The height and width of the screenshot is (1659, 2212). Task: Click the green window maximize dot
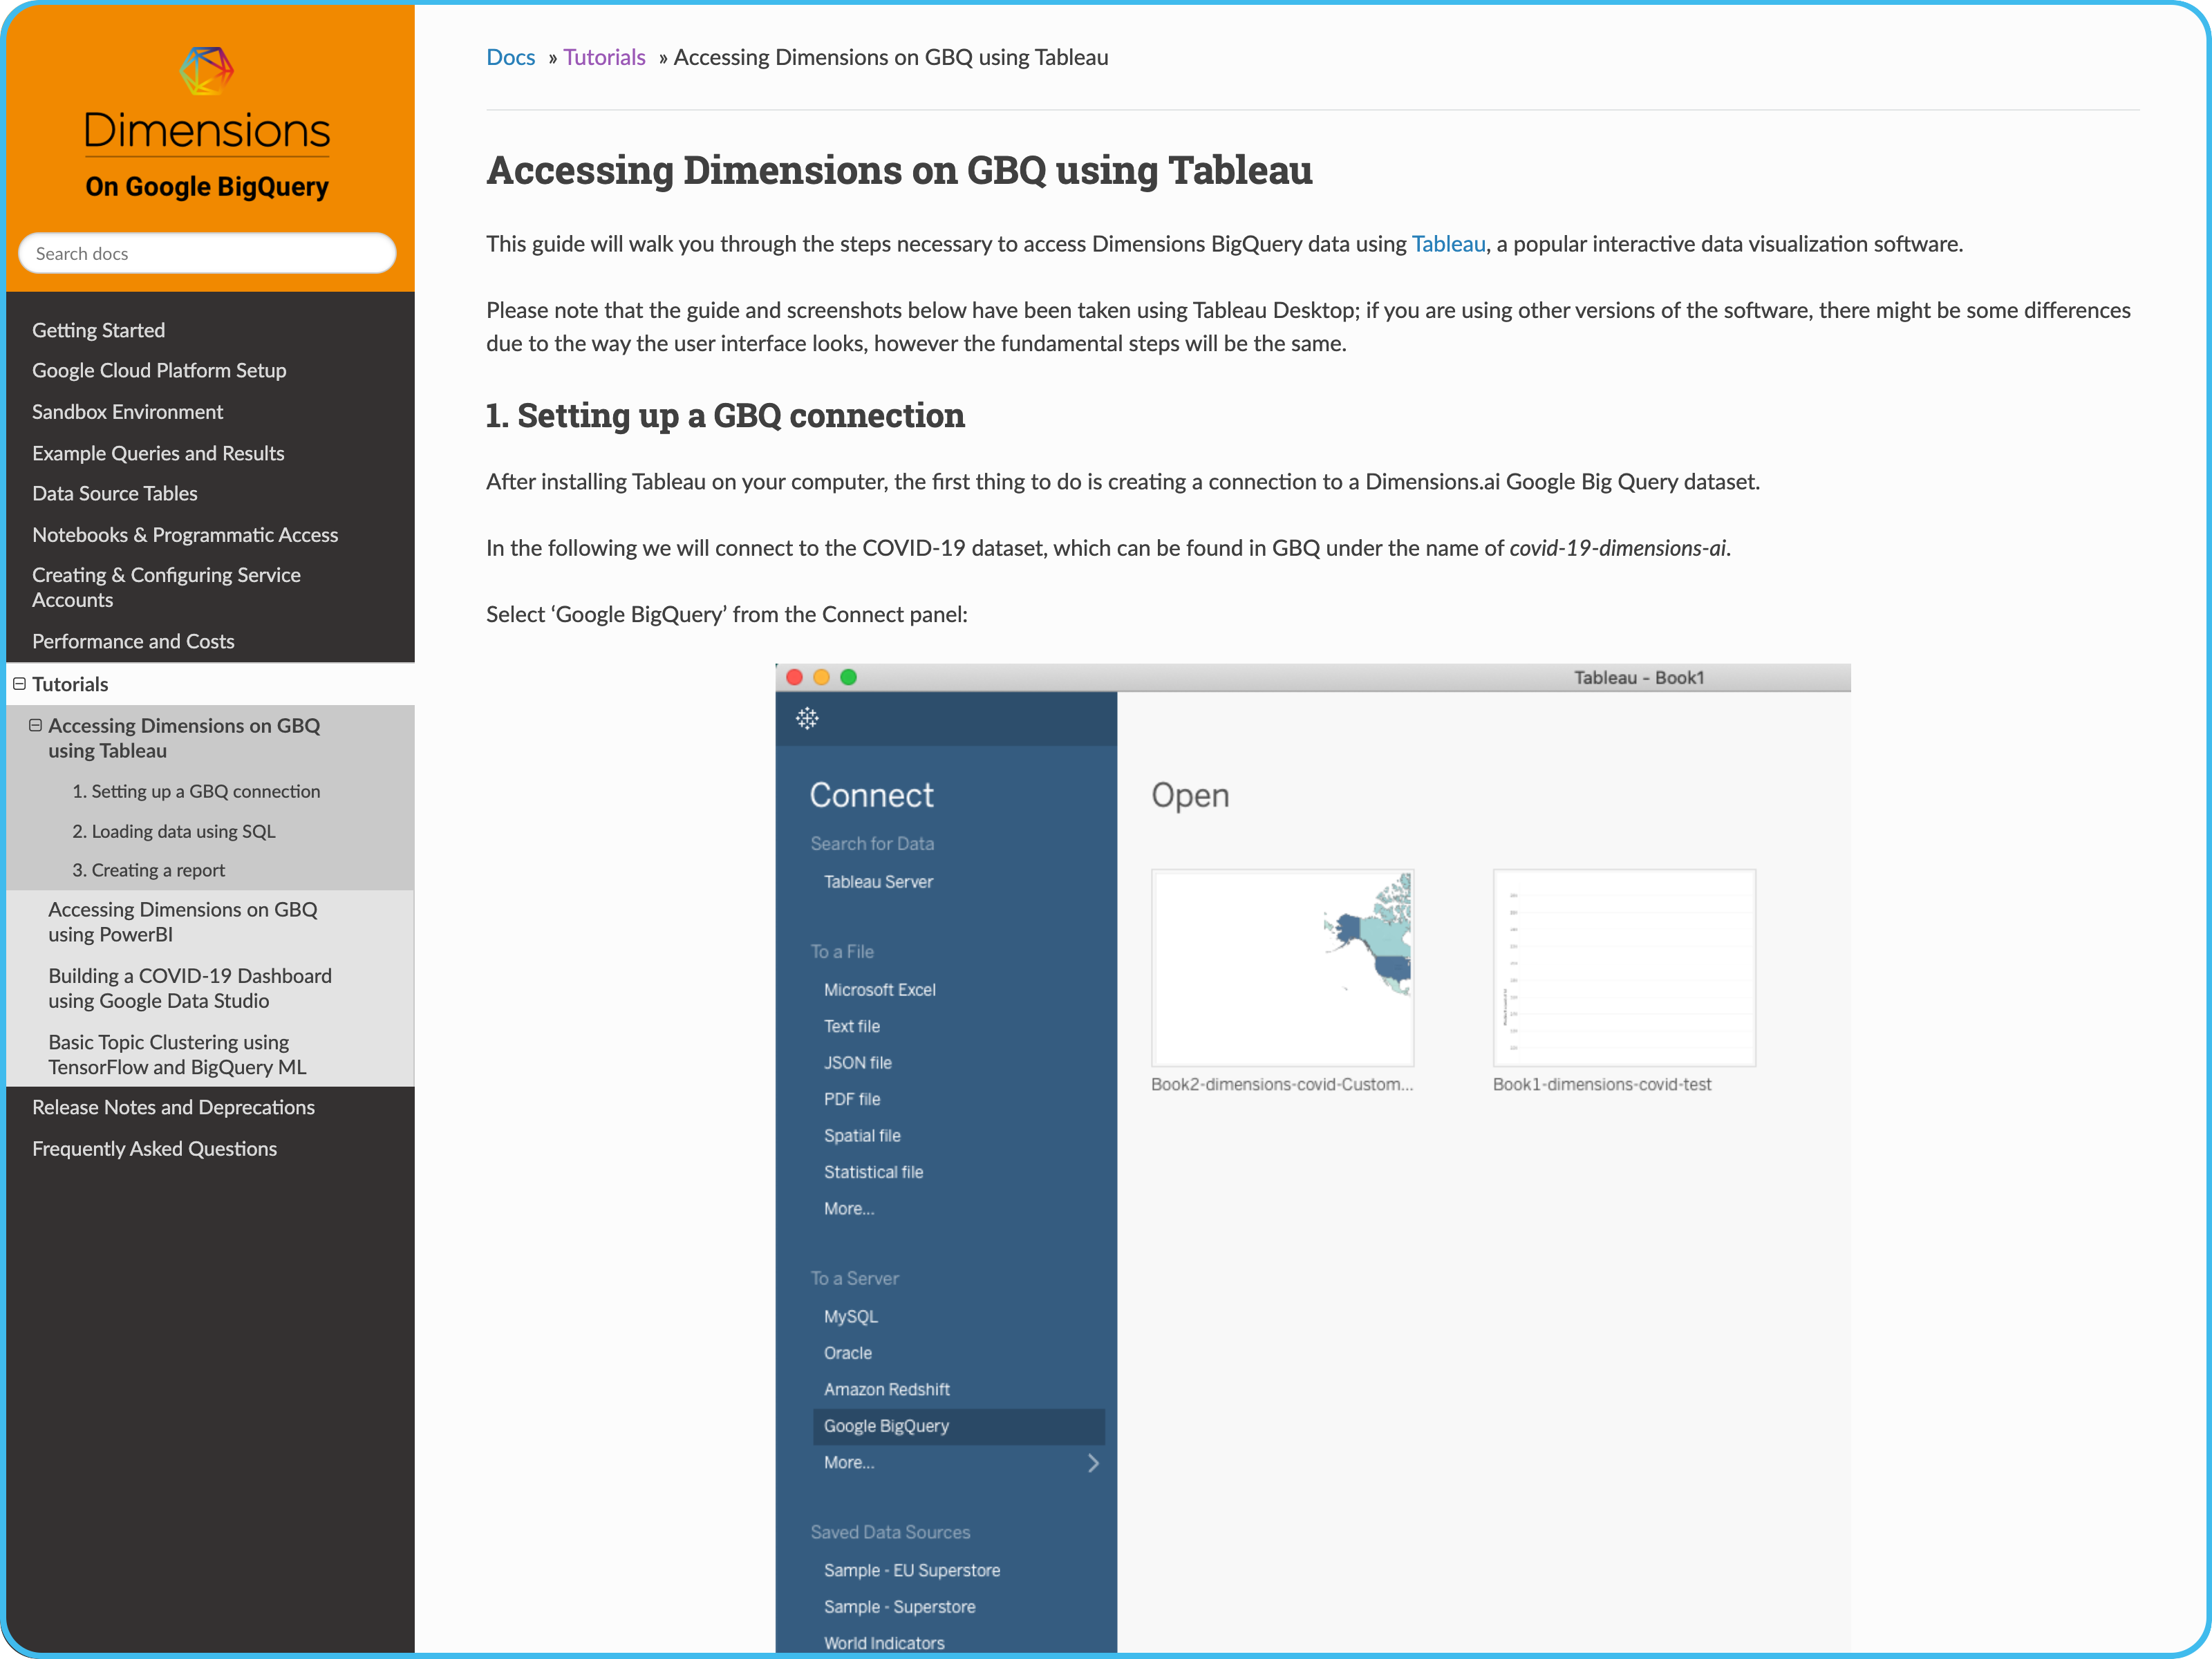point(848,677)
